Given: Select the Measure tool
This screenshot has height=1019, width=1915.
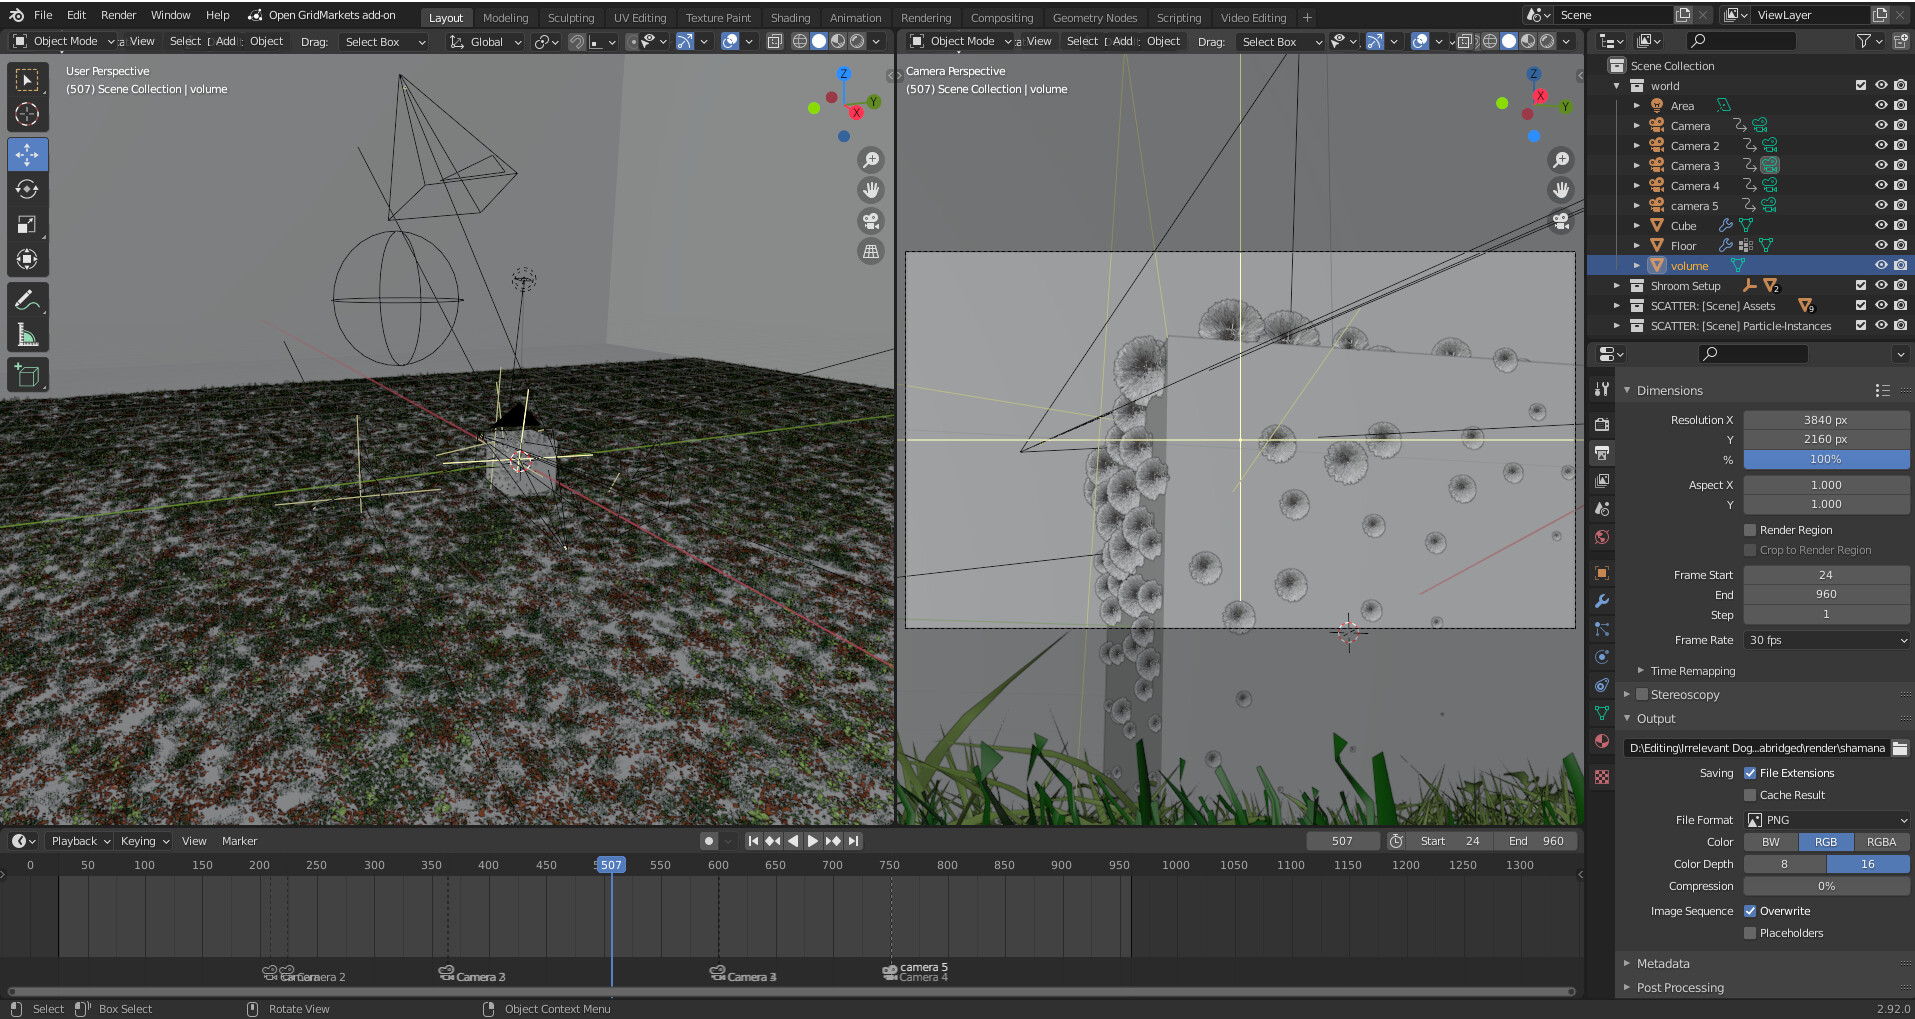Looking at the screenshot, I should click(x=28, y=333).
